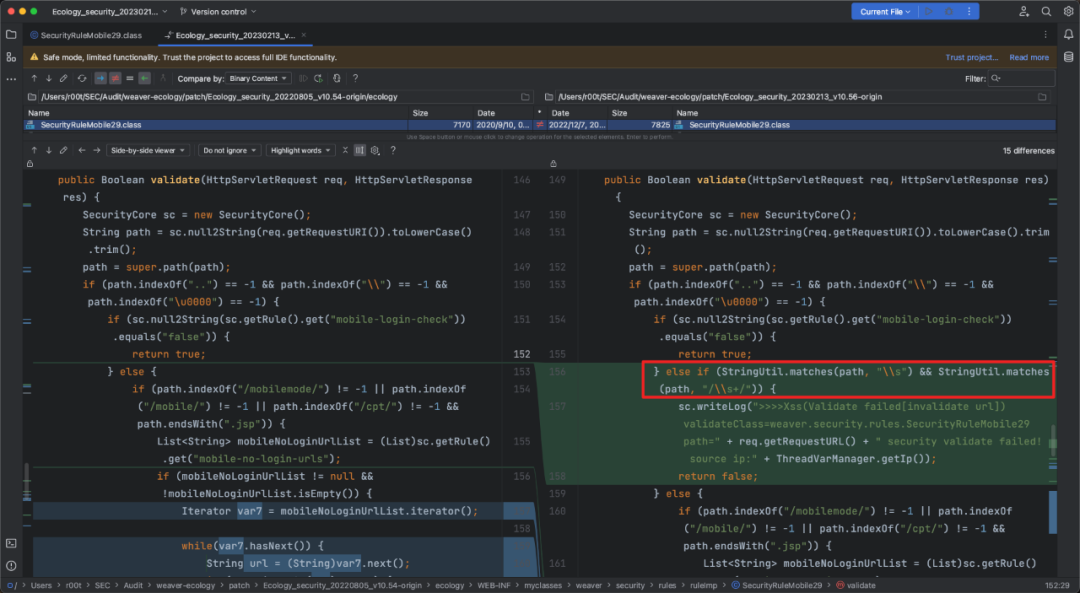Screen dimensions: 1080x593
Task: Open Code With Me user icon
Action: point(1024,12)
